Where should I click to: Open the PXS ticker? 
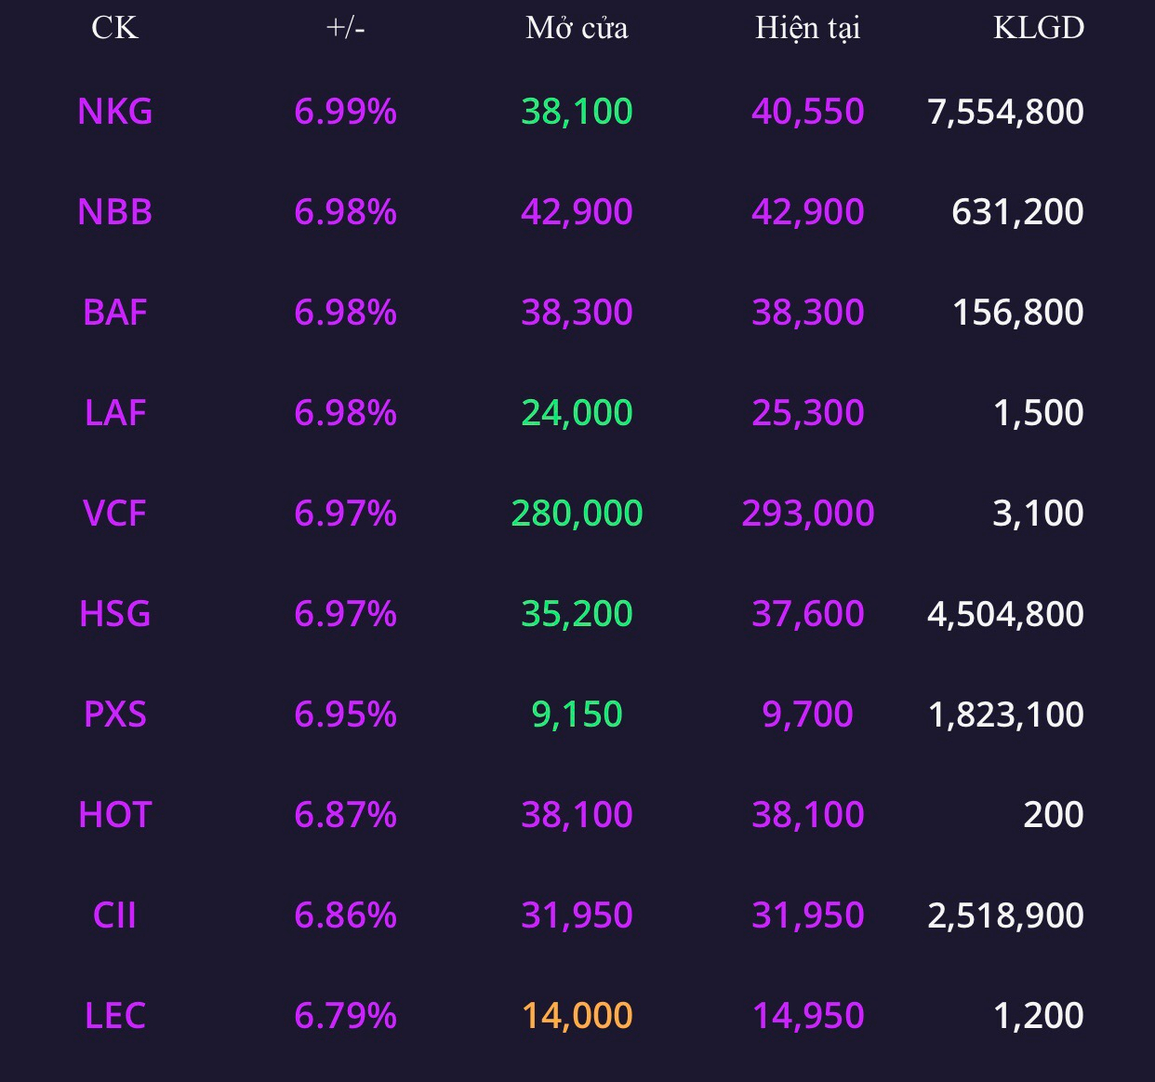115,714
